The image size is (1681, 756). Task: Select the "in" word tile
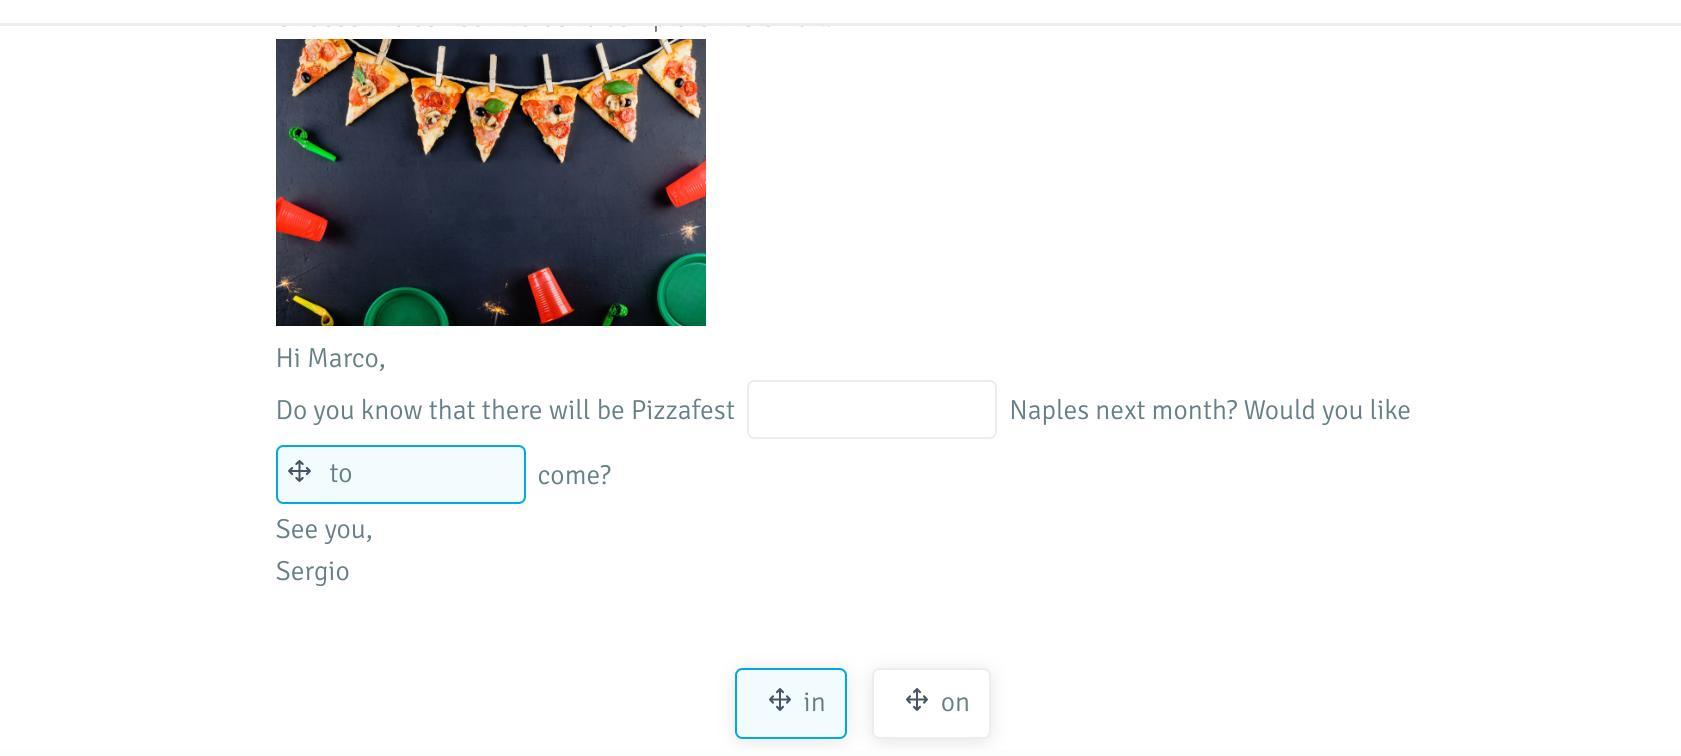point(791,703)
